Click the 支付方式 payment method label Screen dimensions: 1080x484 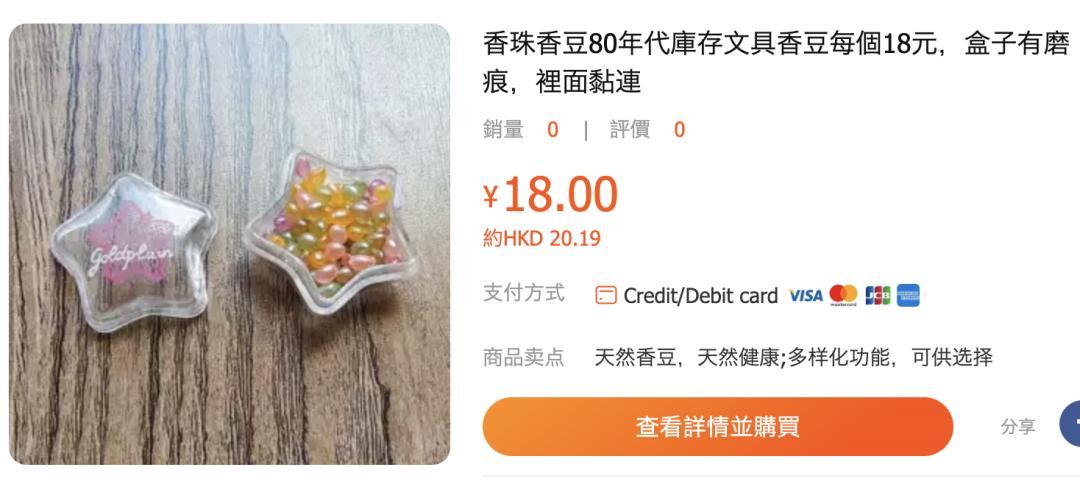coord(523,293)
